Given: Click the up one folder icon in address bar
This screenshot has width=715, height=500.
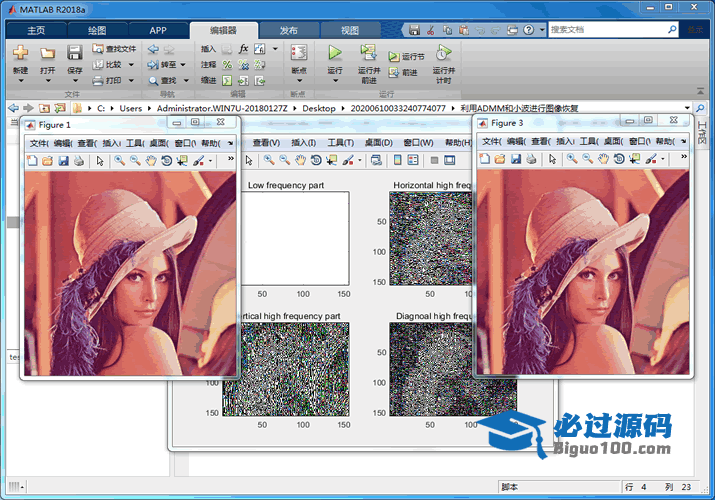Looking at the screenshot, I should pyautogui.click(x=44, y=108).
